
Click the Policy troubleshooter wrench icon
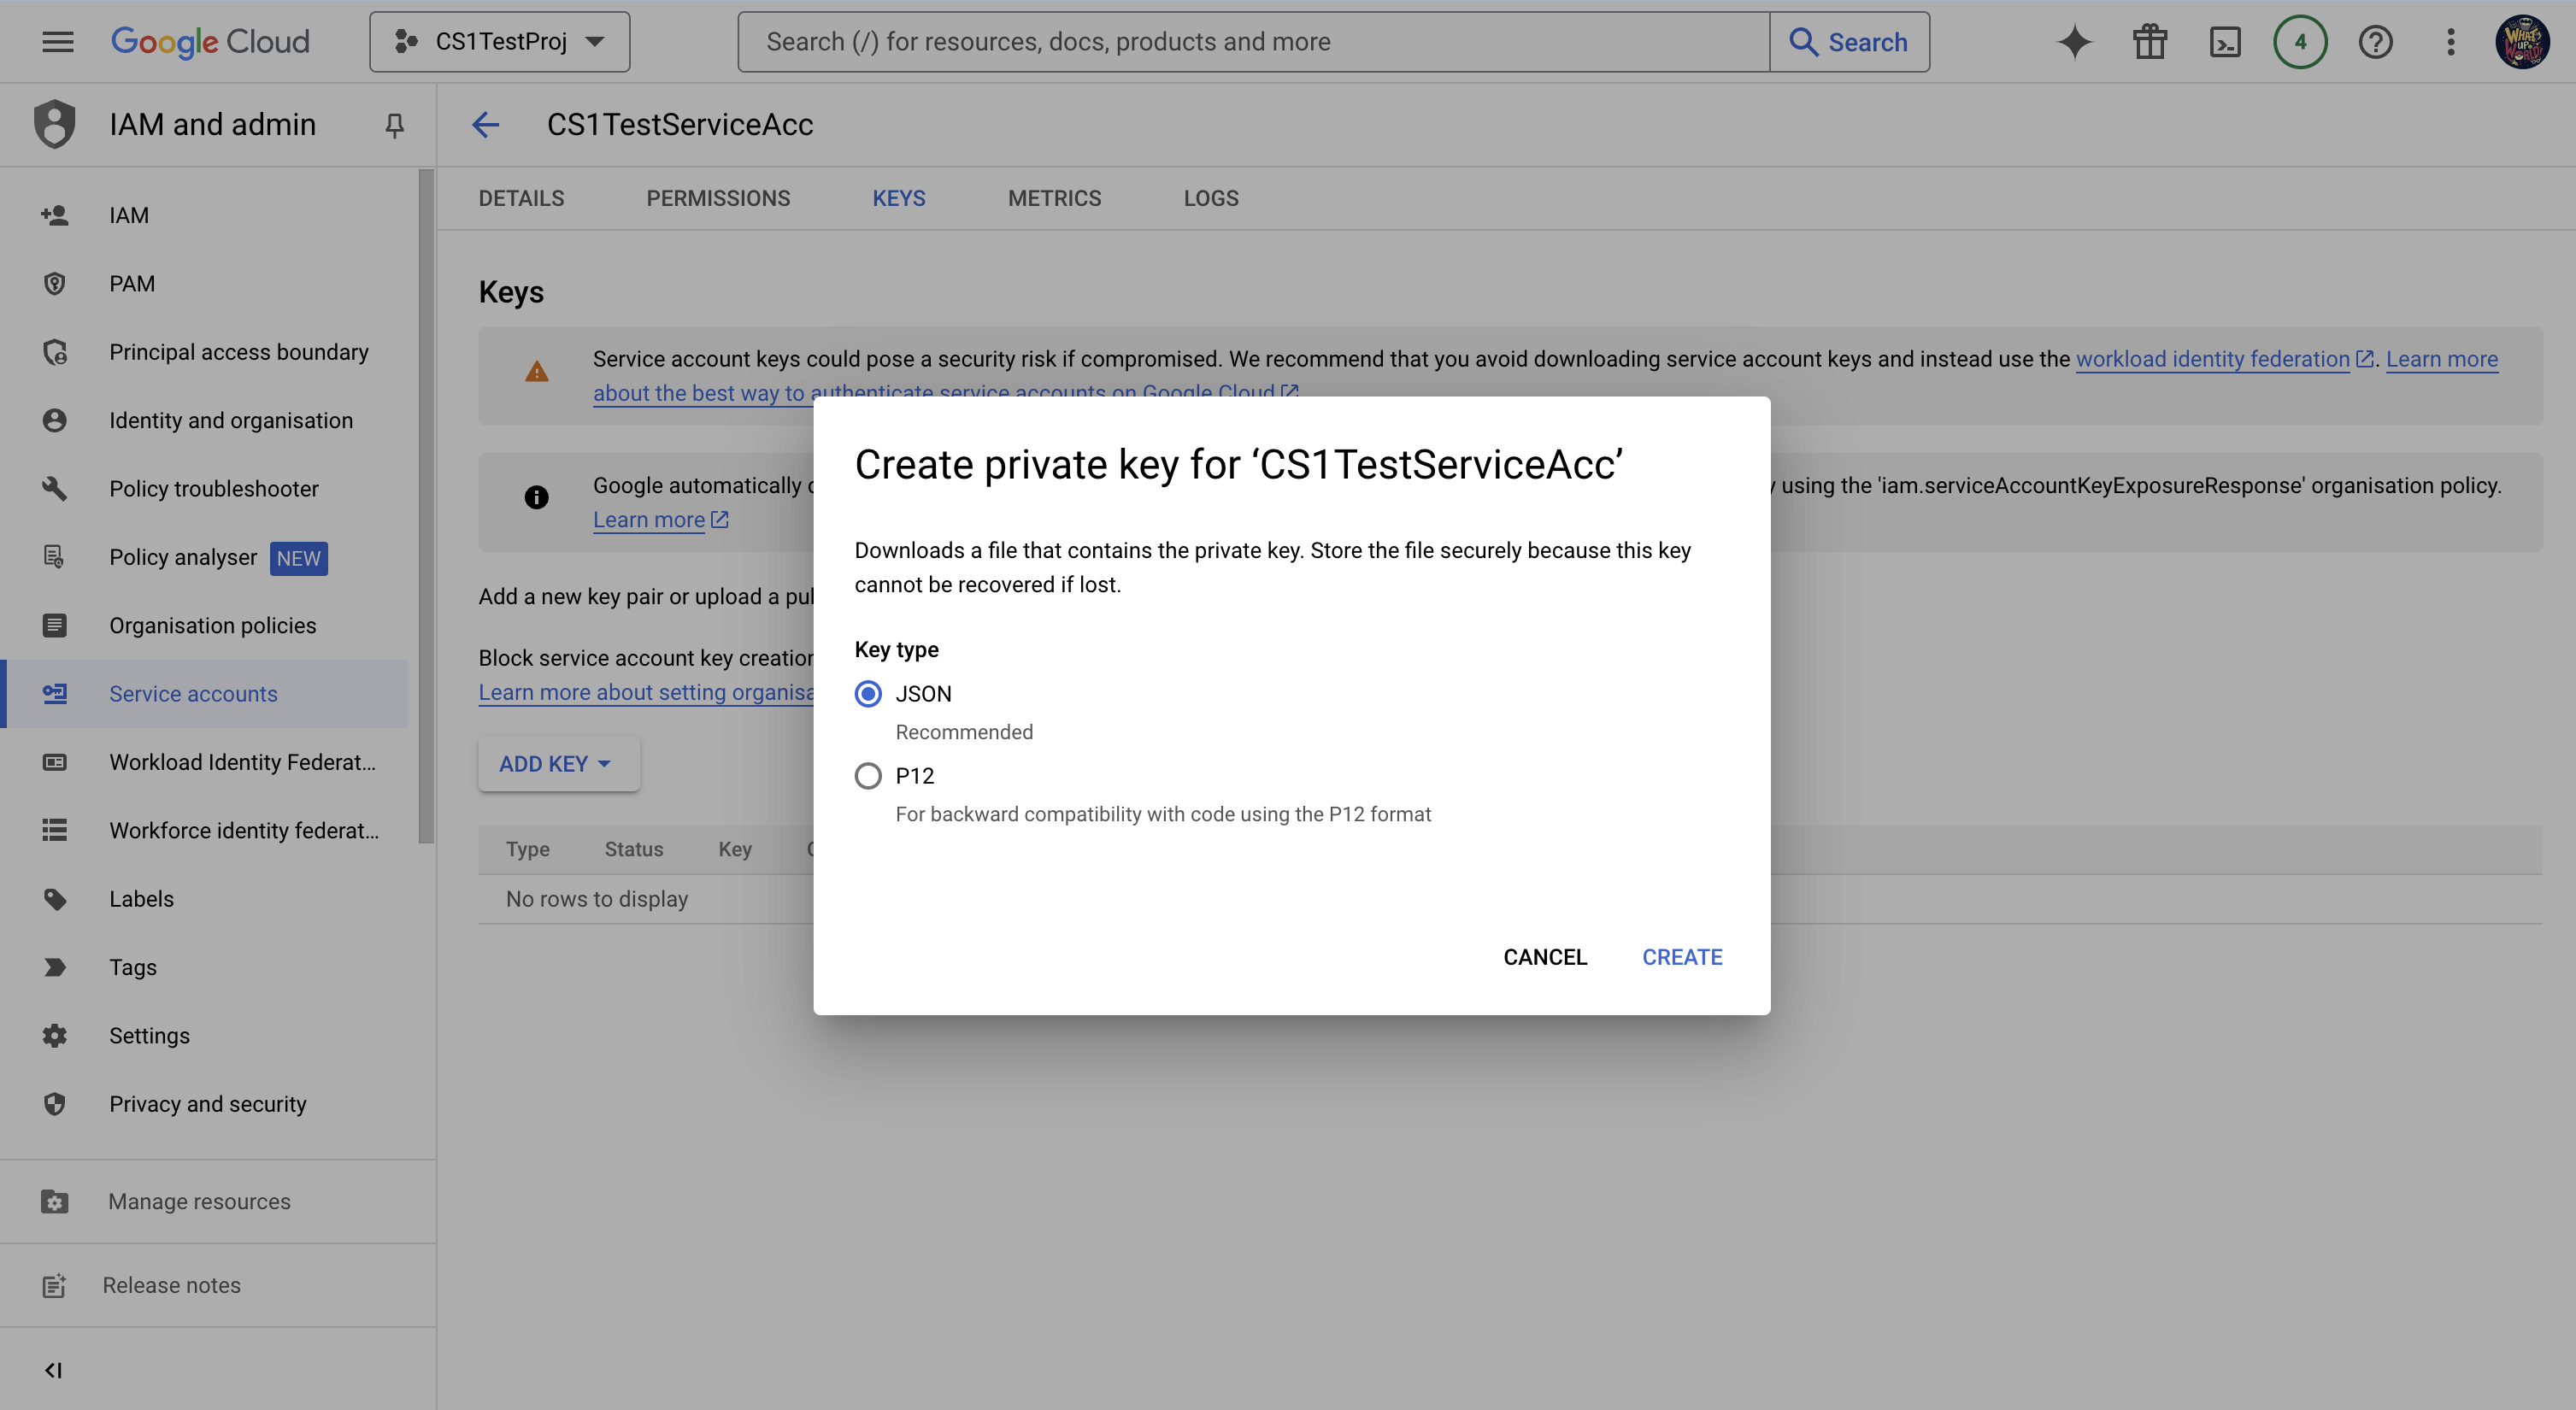point(55,489)
